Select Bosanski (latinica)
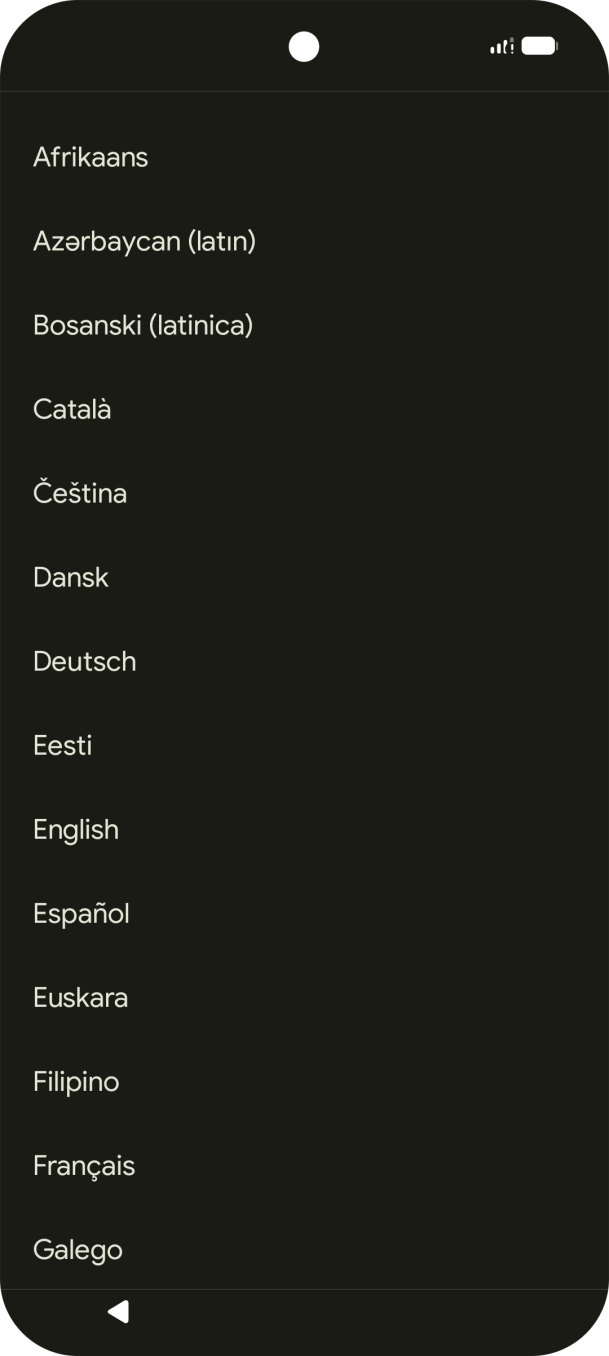This screenshot has width=609, height=1356. [x=143, y=325]
